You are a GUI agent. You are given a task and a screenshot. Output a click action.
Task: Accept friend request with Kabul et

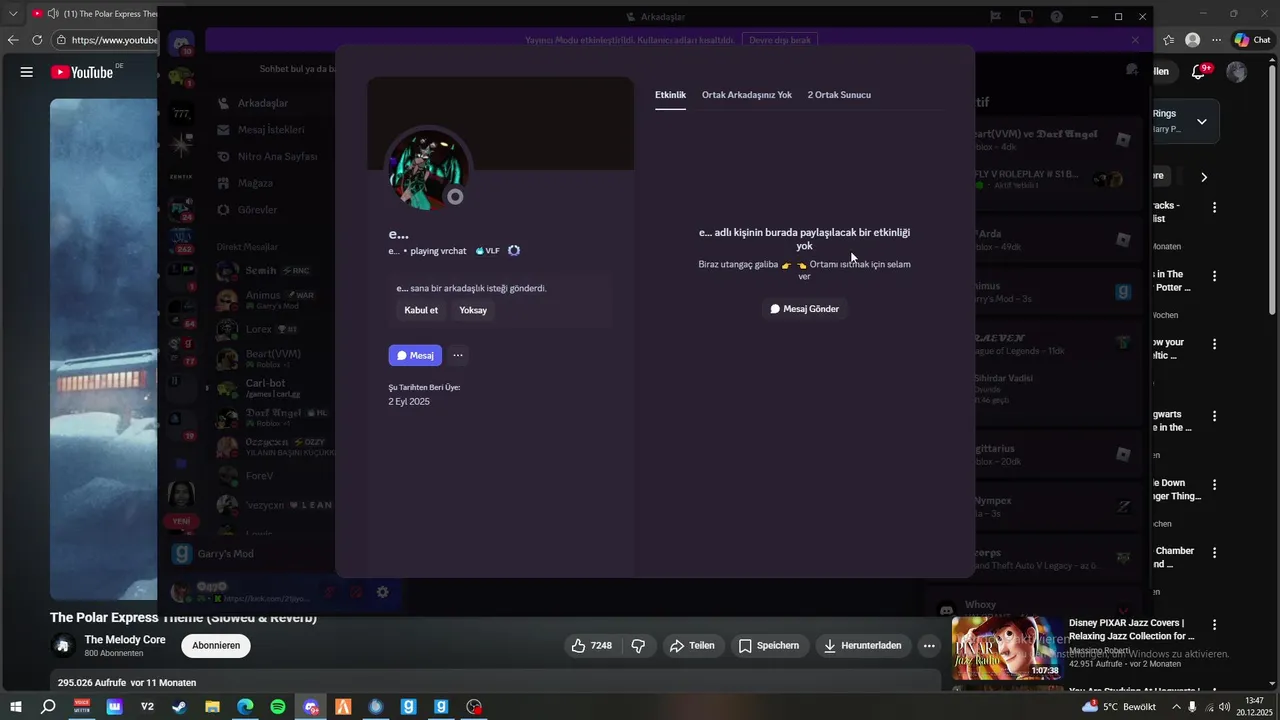point(421,310)
